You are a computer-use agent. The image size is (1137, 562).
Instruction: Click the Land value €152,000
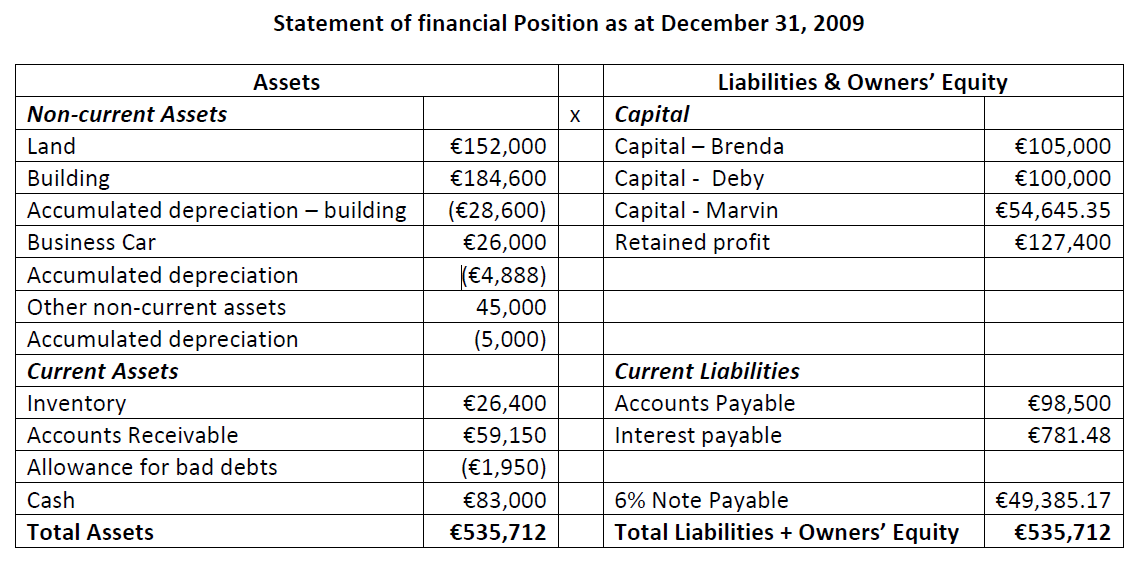(498, 147)
